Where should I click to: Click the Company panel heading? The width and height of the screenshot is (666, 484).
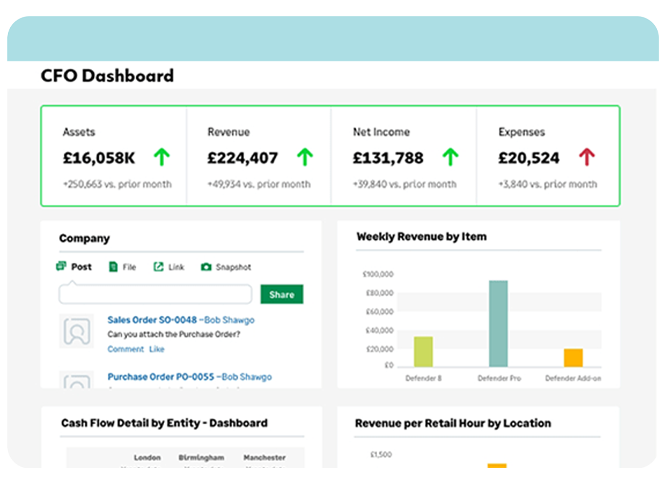tap(85, 239)
